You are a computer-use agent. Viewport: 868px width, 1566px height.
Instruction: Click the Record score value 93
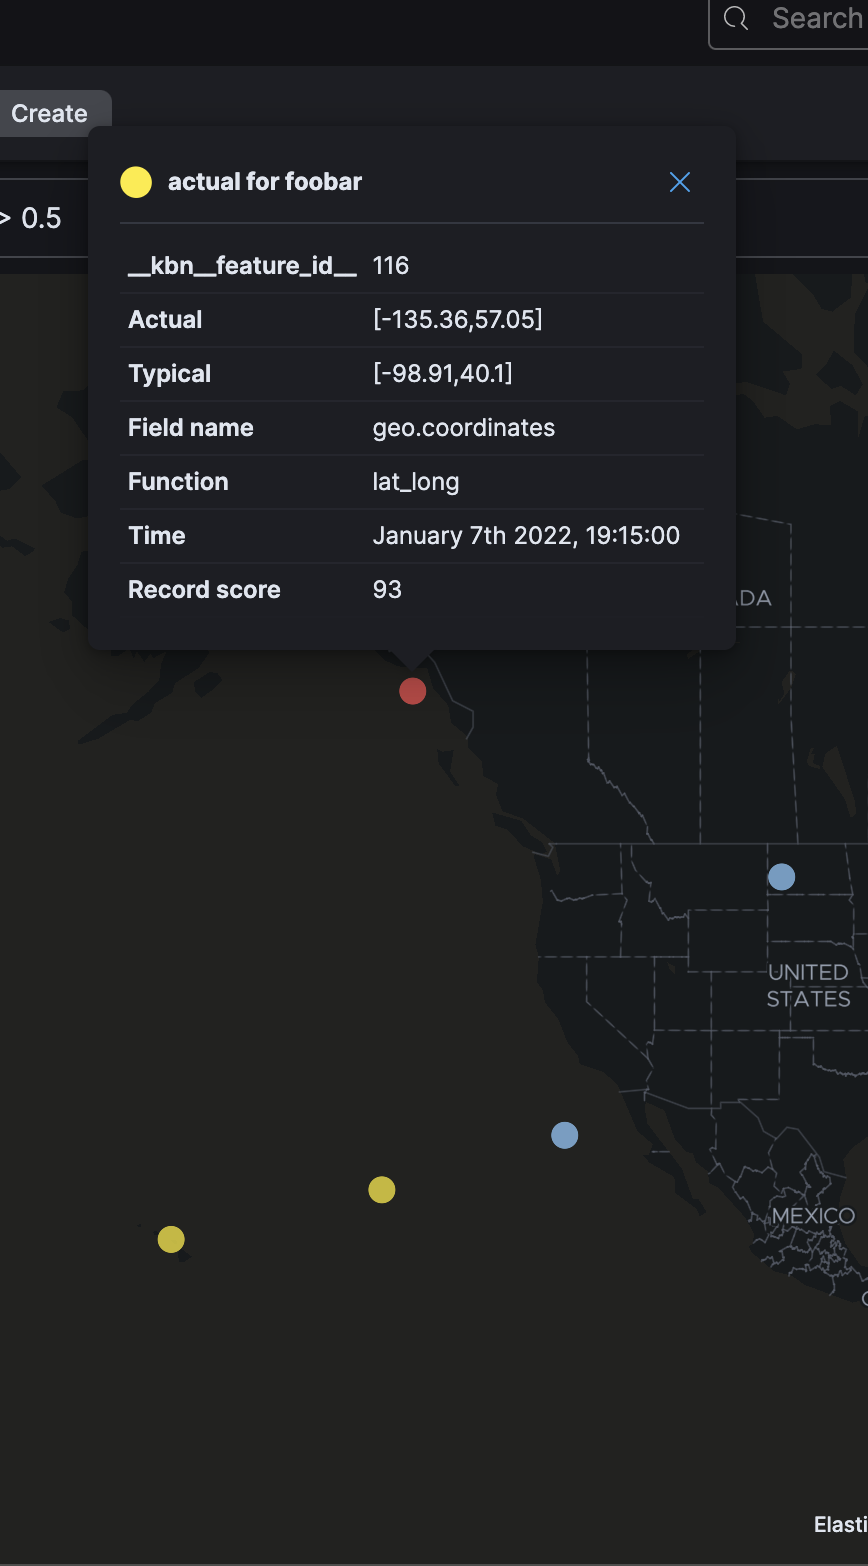387,589
